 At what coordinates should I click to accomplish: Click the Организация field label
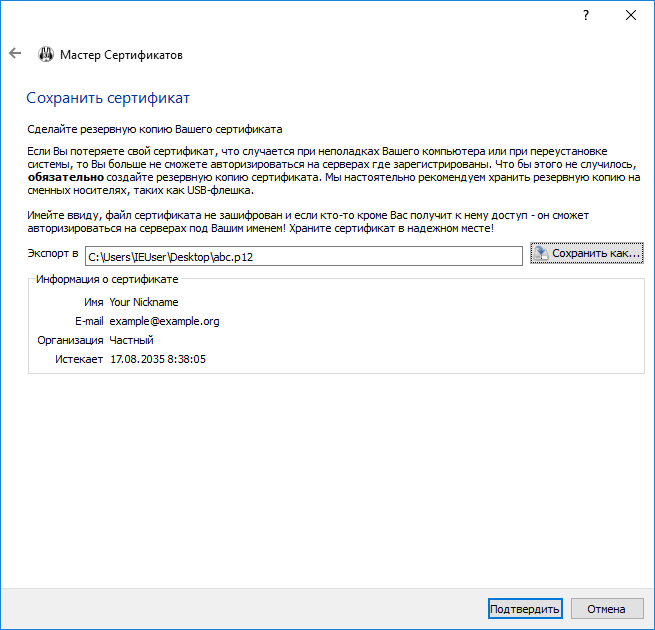coord(70,340)
